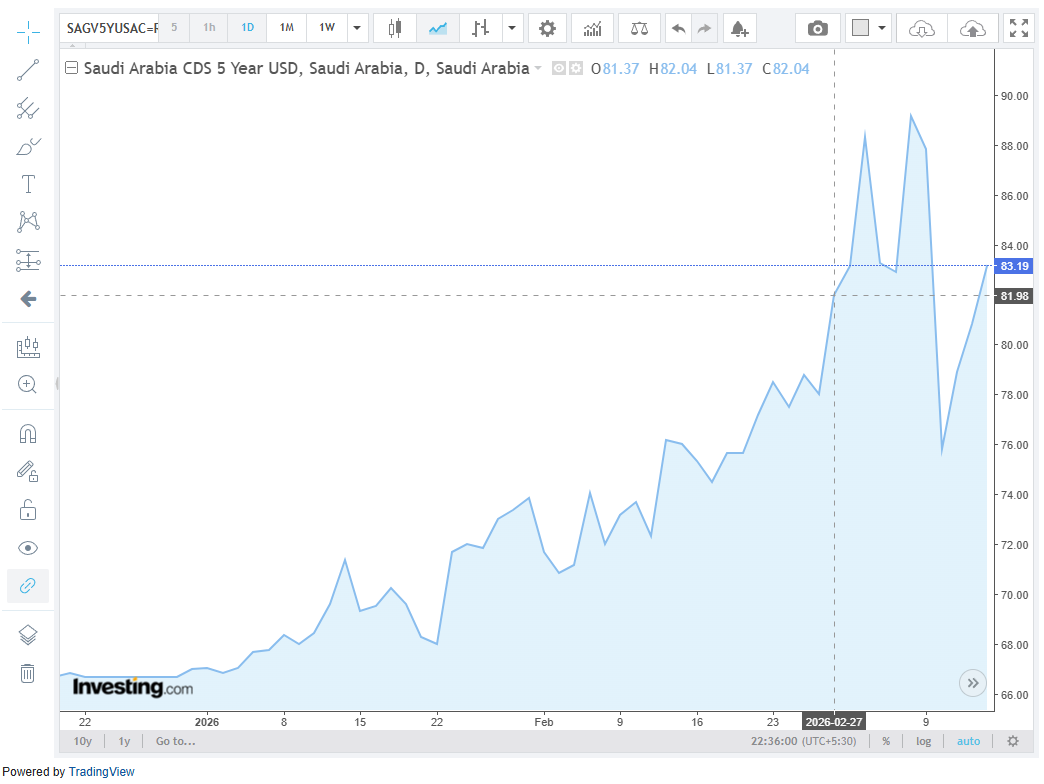Viewport: 1044px width, 784px height.
Task: Delete drawings with the trash icon
Action: pyautogui.click(x=28, y=673)
